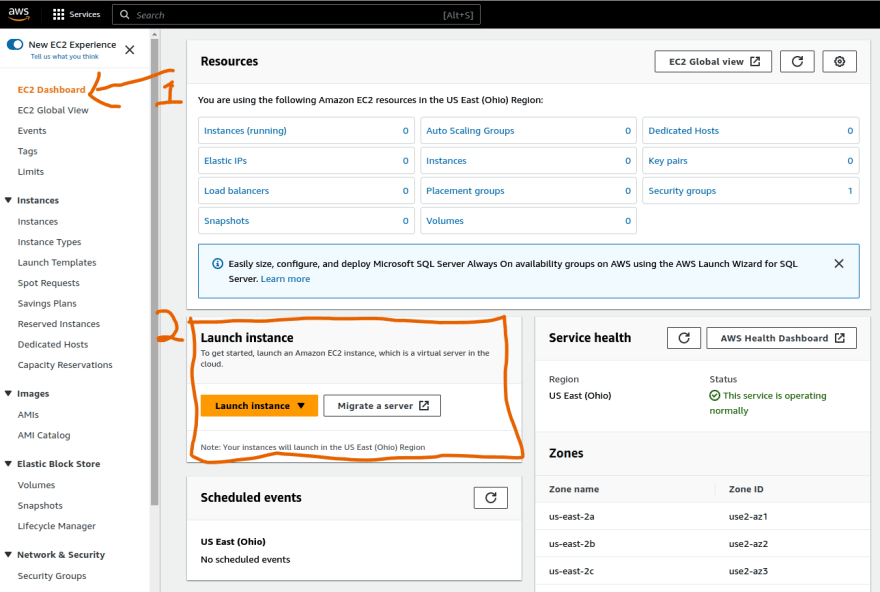Open EC2 Global view button
Screen dimensions: 880x592
pyautogui.click(x=713, y=62)
